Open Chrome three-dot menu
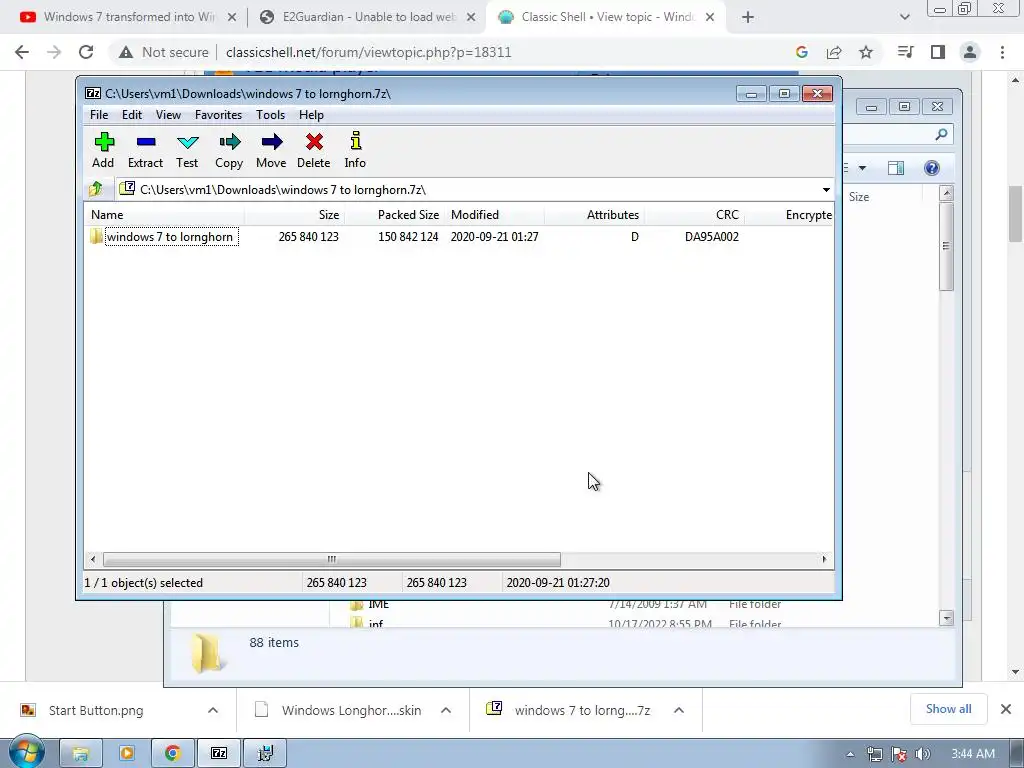Viewport: 1024px width, 768px height. click(1002, 52)
